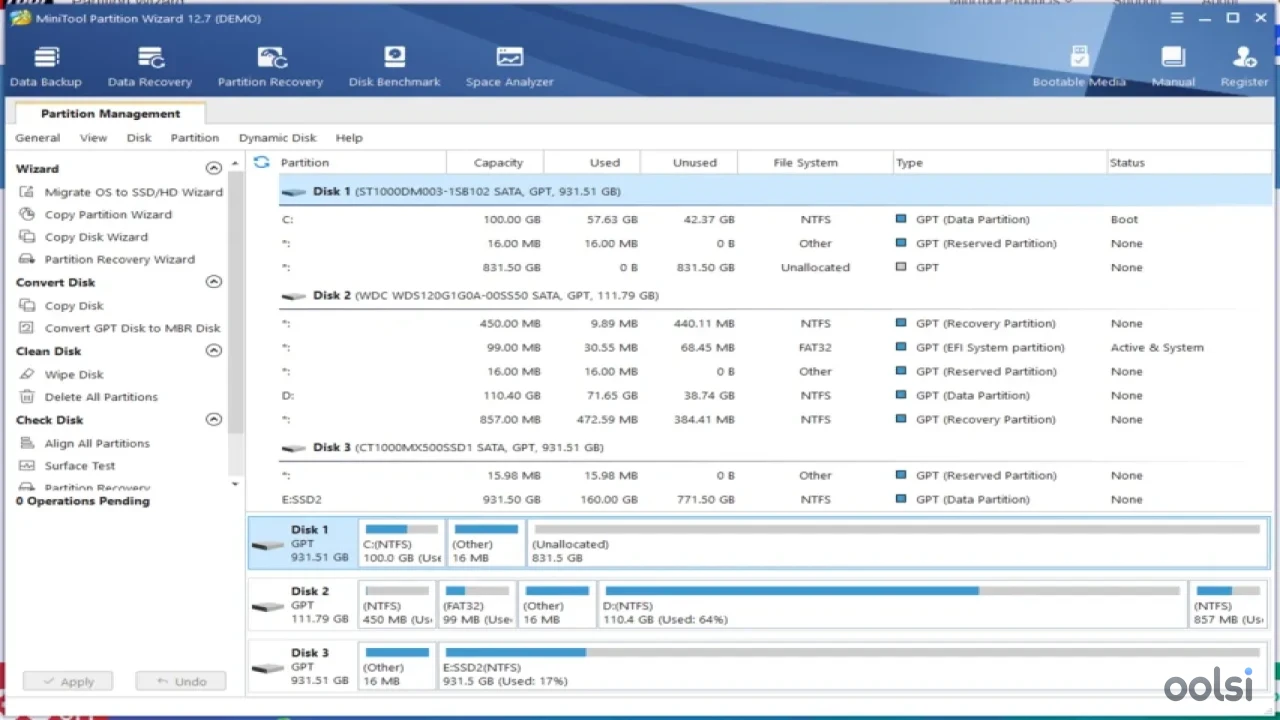1280x720 pixels.
Task: Open the Help menu
Action: click(x=349, y=138)
